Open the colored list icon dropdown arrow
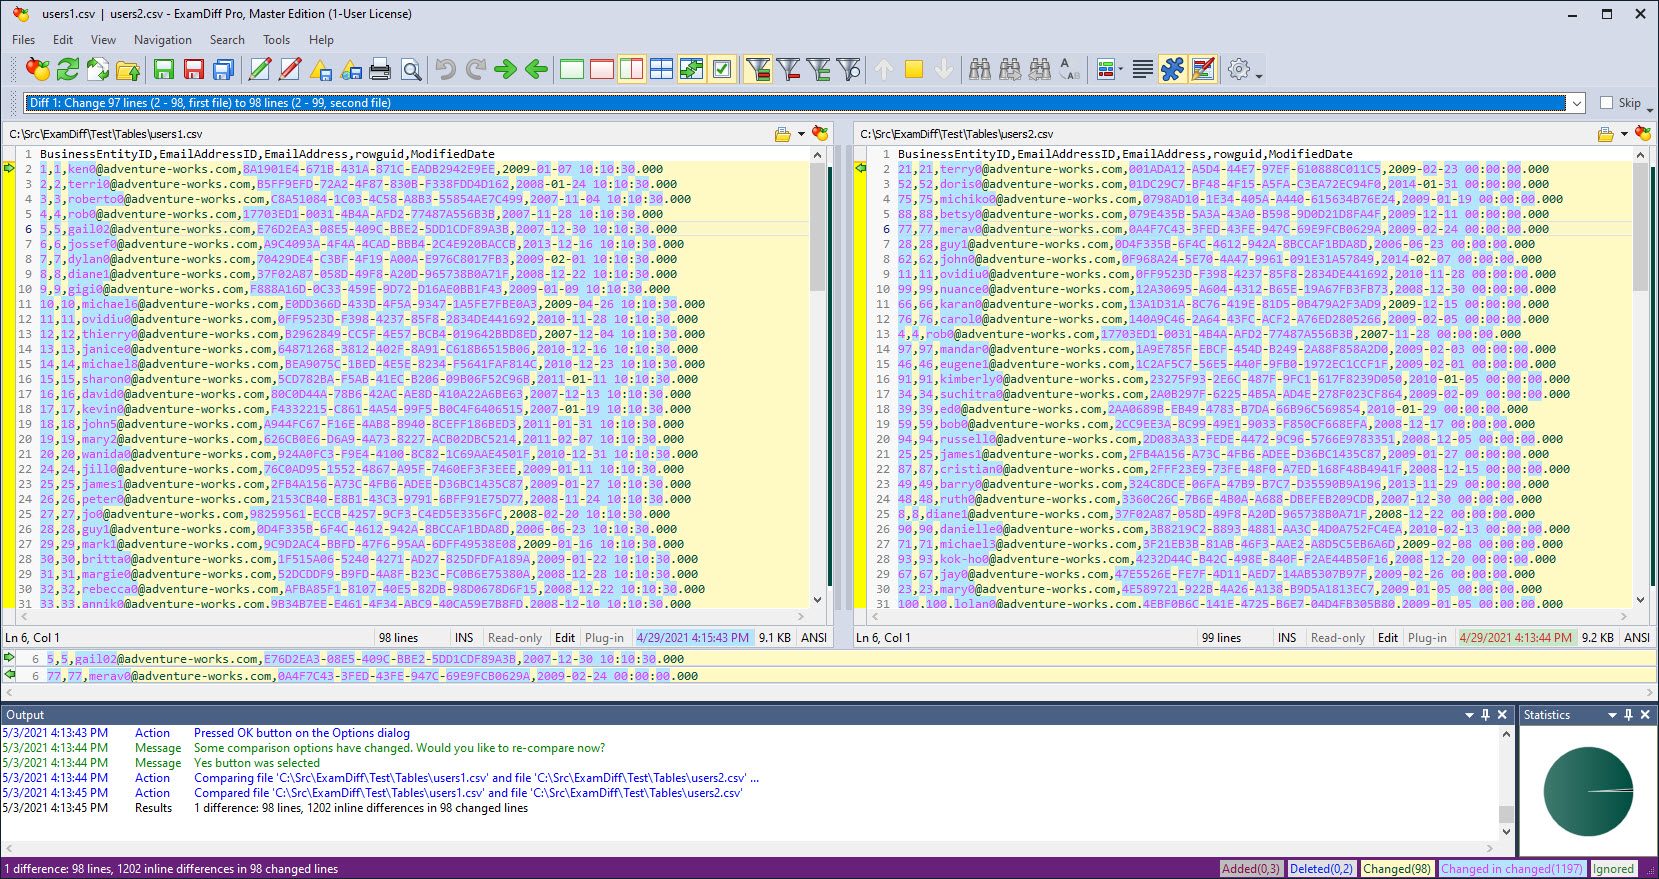 coord(1121,70)
